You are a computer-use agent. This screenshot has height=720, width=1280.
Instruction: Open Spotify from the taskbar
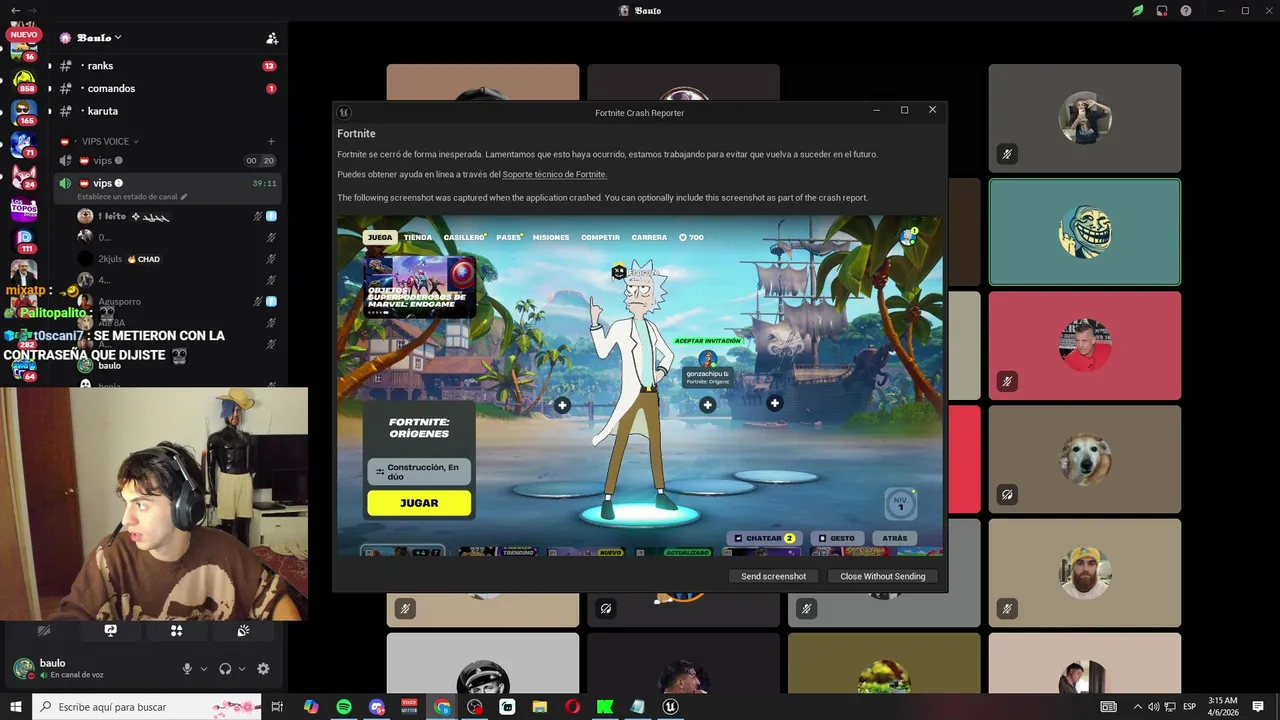click(344, 707)
